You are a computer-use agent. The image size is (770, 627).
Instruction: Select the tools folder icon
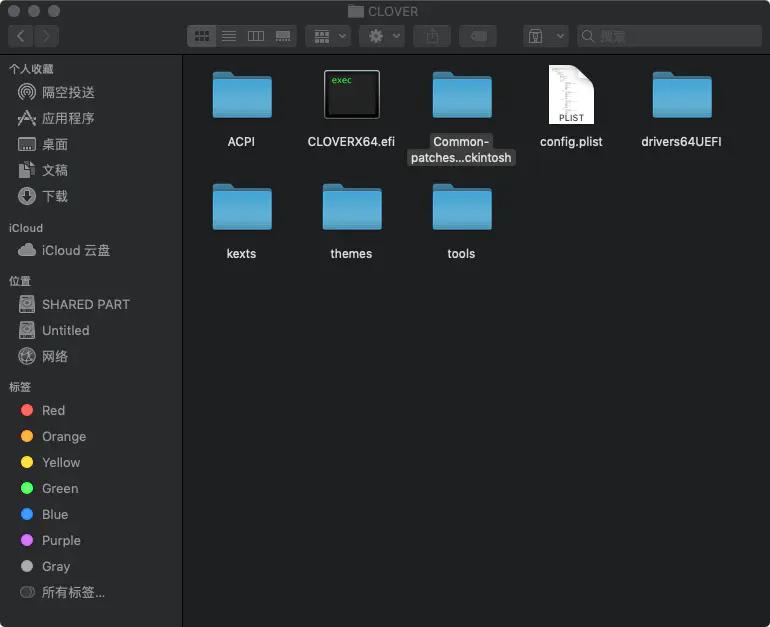click(462, 207)
